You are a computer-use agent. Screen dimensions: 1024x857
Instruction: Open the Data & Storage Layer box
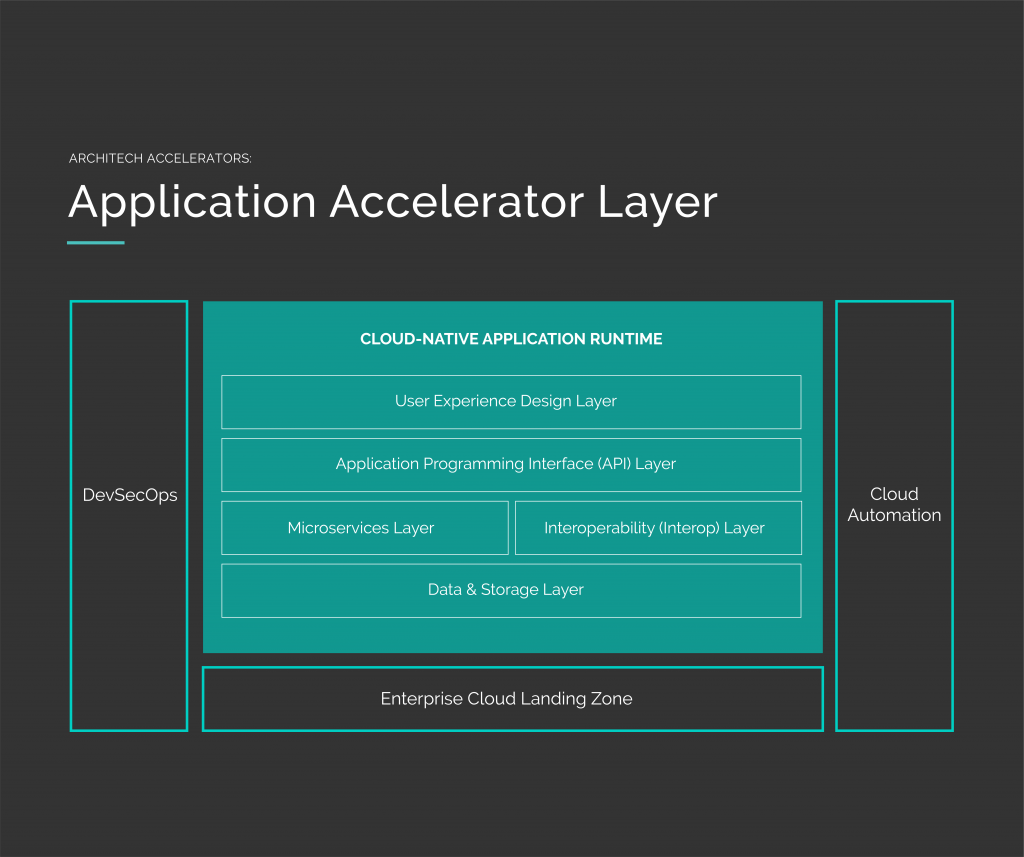(x=511, y=590)
